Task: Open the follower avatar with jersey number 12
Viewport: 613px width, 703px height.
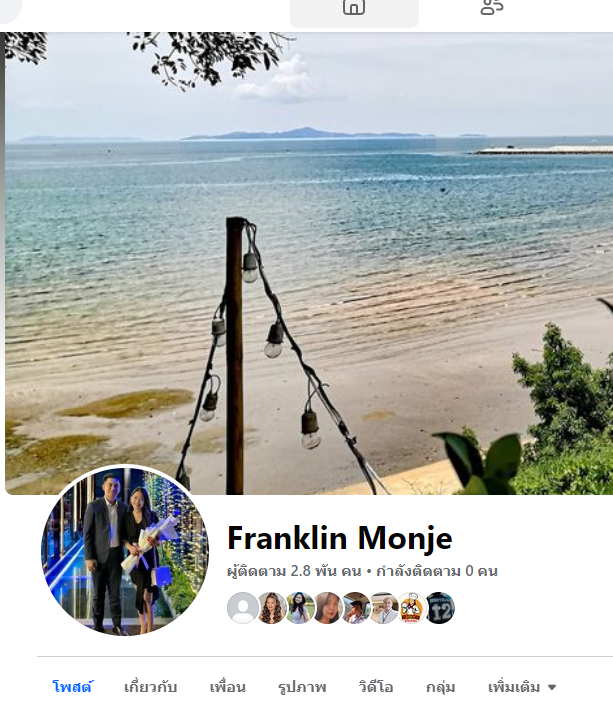Action: [440, 608]
